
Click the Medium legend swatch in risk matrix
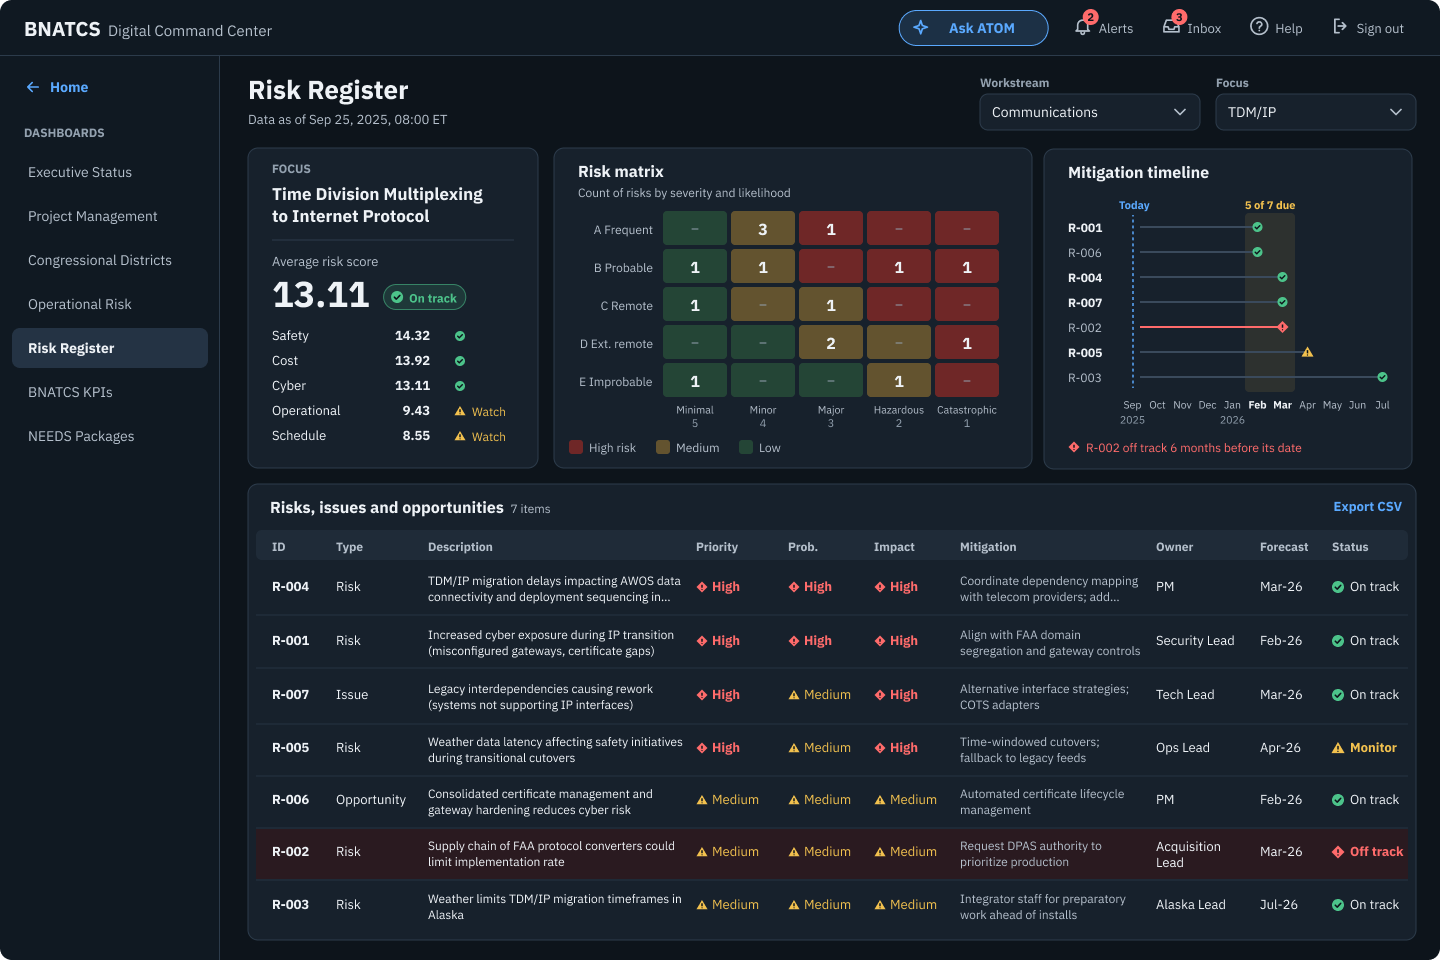(663, 447)
